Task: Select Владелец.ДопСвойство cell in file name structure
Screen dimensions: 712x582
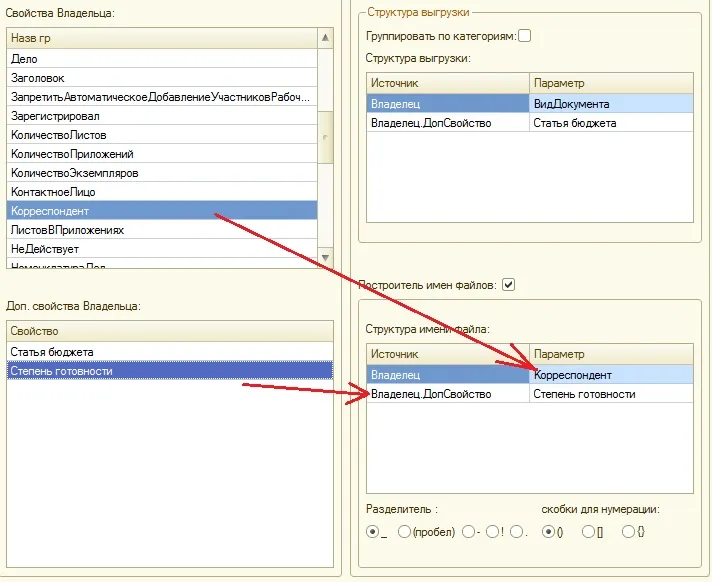Action: (x=448, y=394)
